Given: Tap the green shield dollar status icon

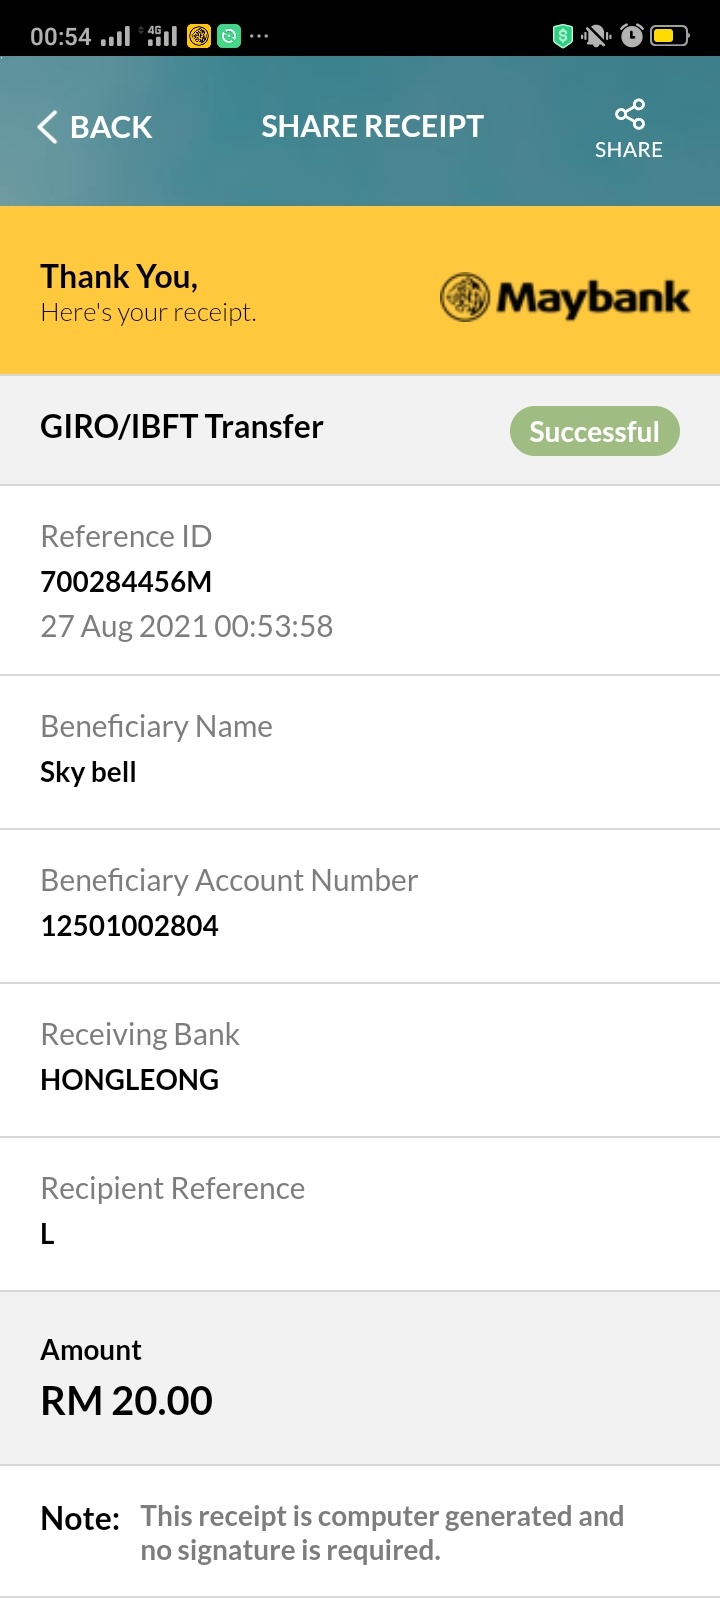Looking at the screenshot, I should [563, 37].
